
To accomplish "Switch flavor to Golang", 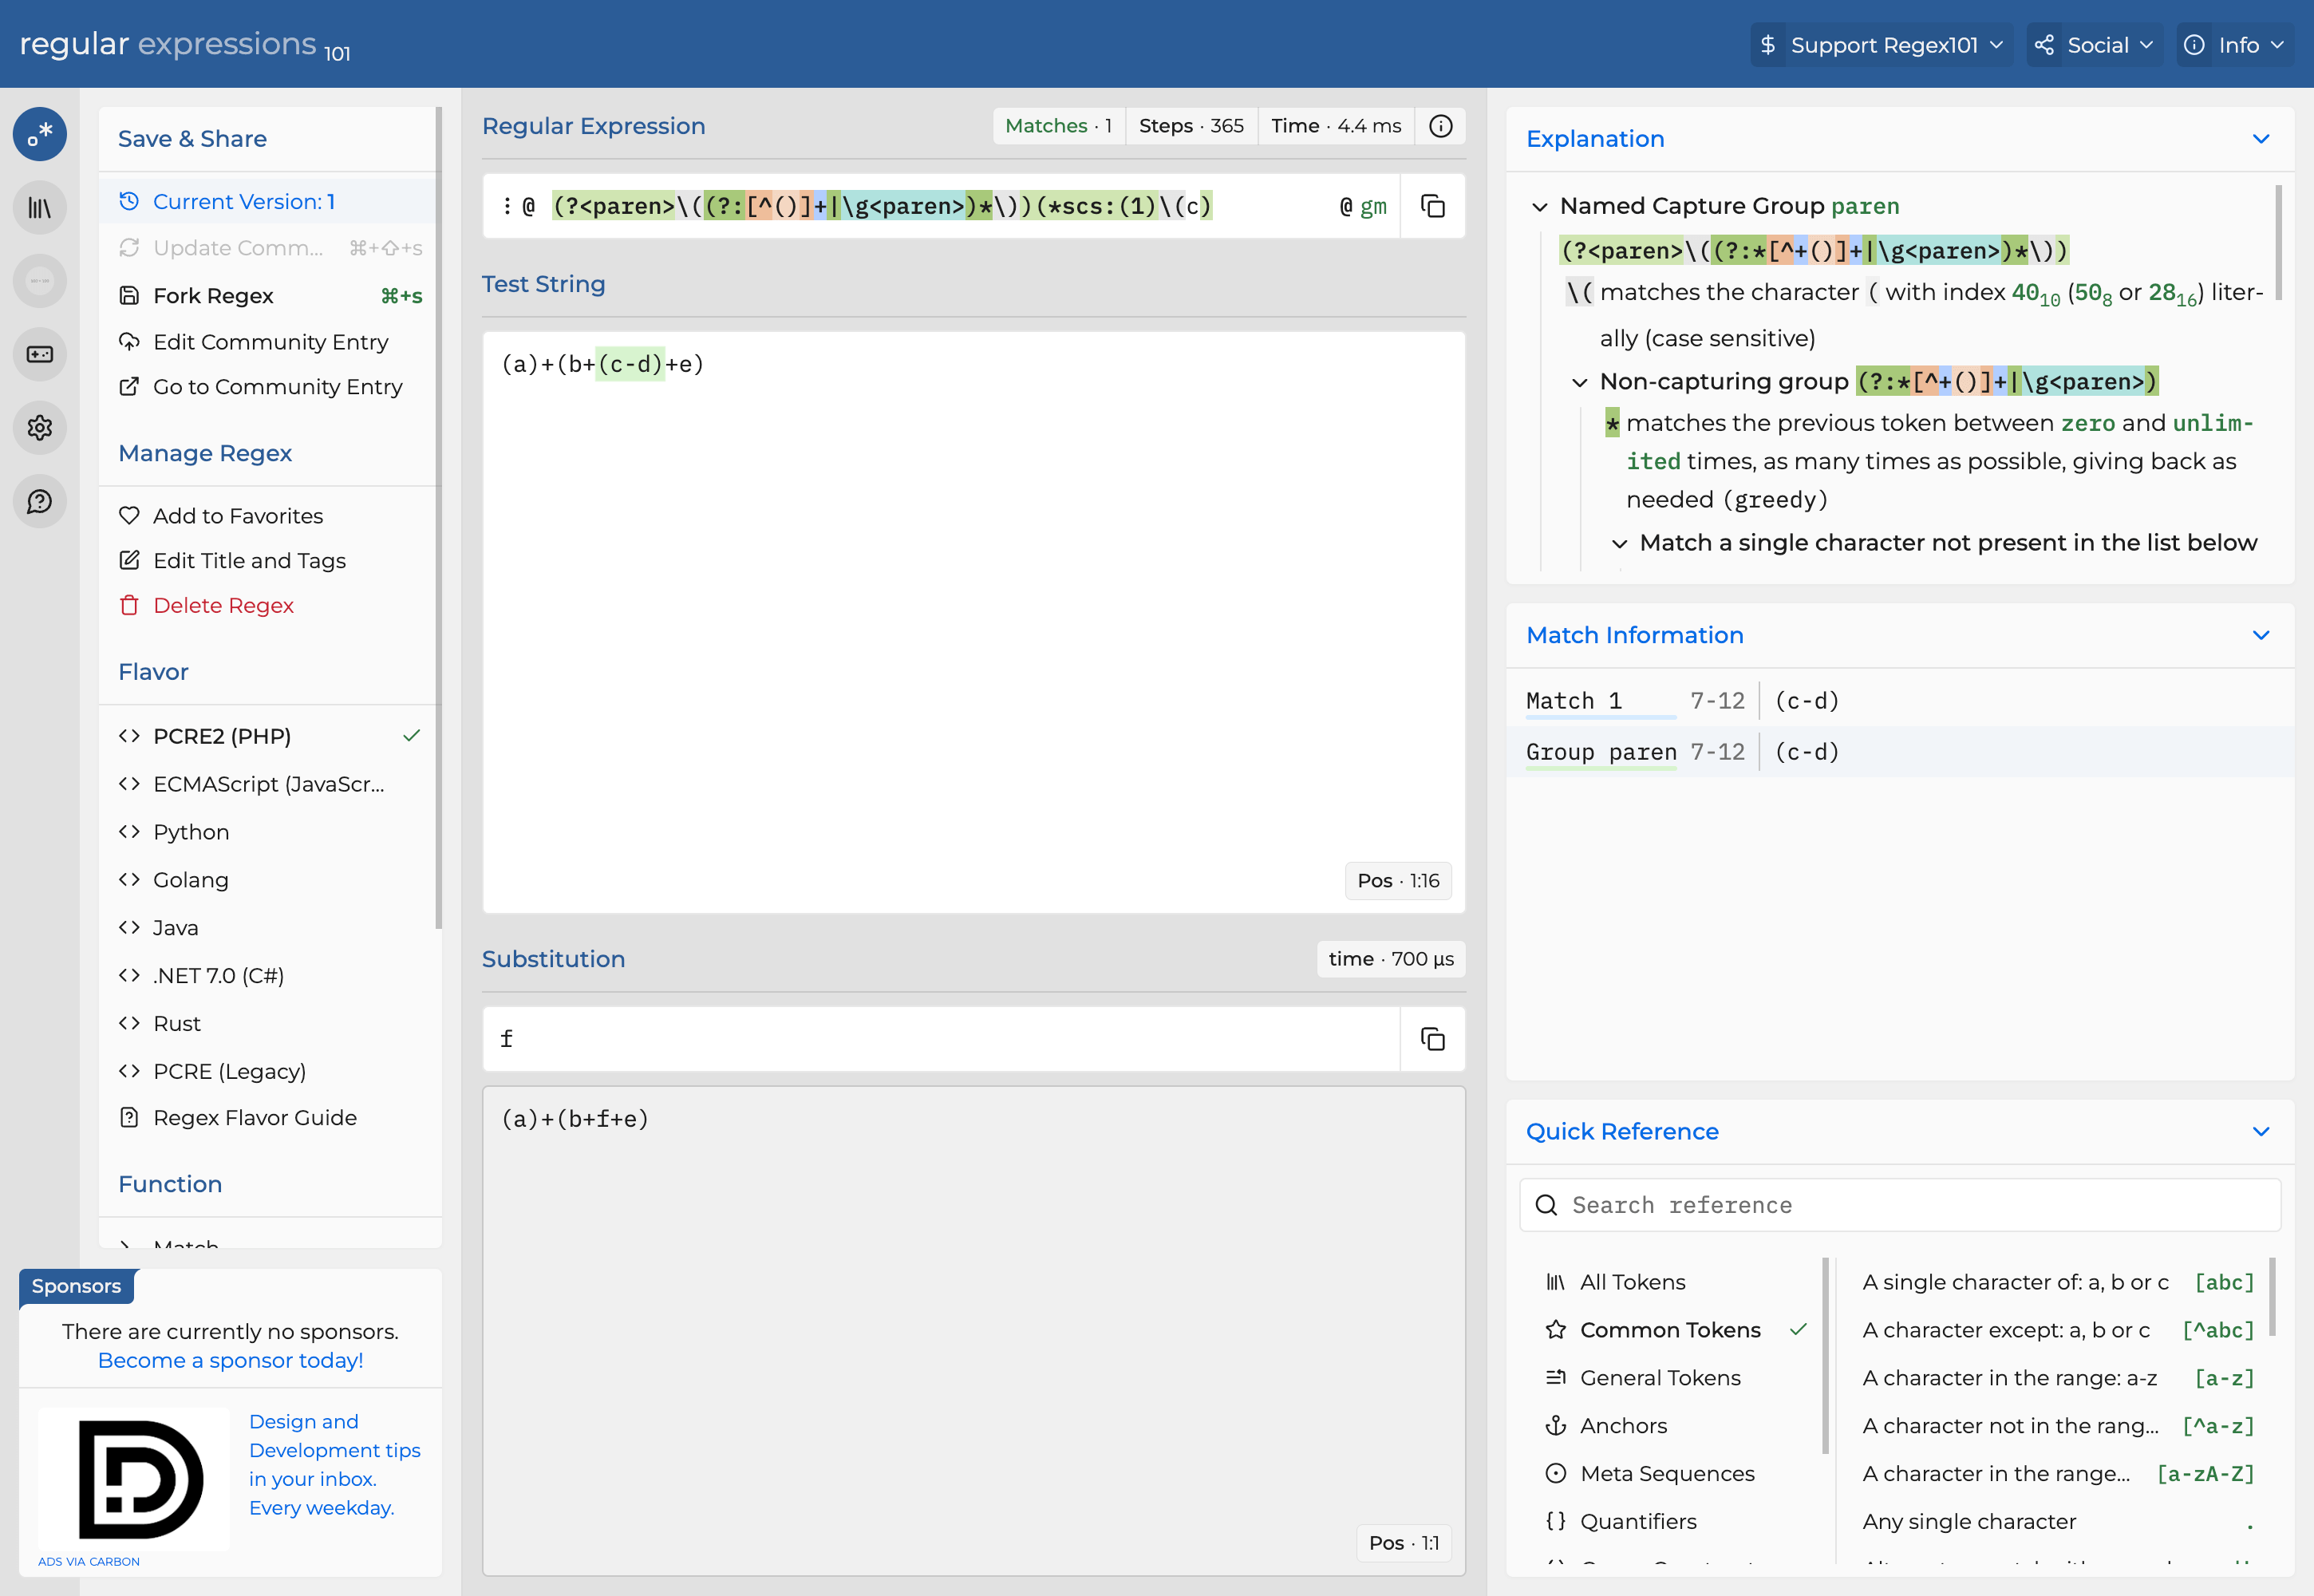I will 191,880.
